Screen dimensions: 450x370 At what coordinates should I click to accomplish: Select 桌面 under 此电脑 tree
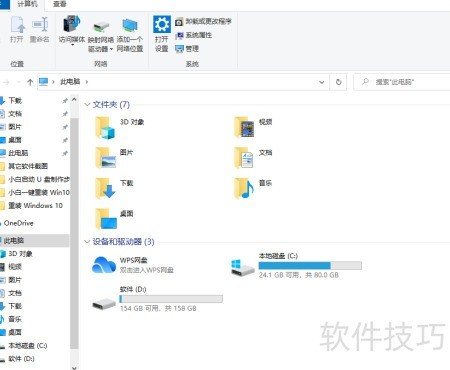point(14,332)
